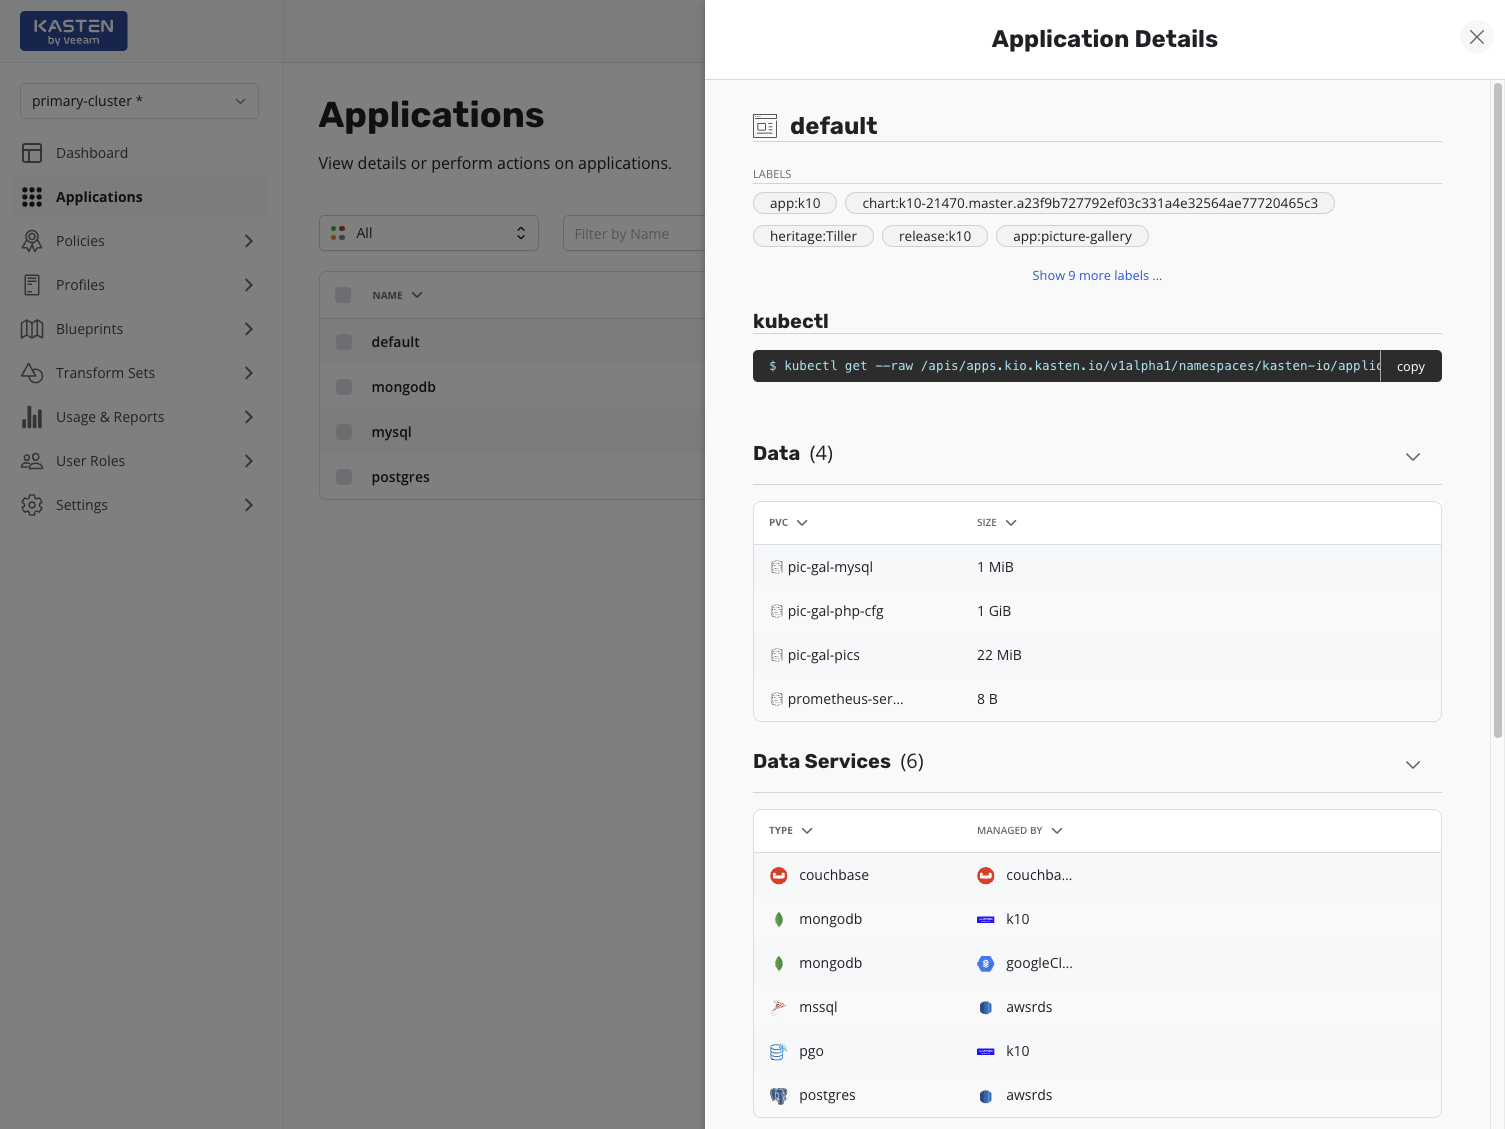Image resolution: width=1505 pixels, height=1129 pixels.
Task: Click the Usage & Reports bar chart icon
Action: (x=32, y=417)
